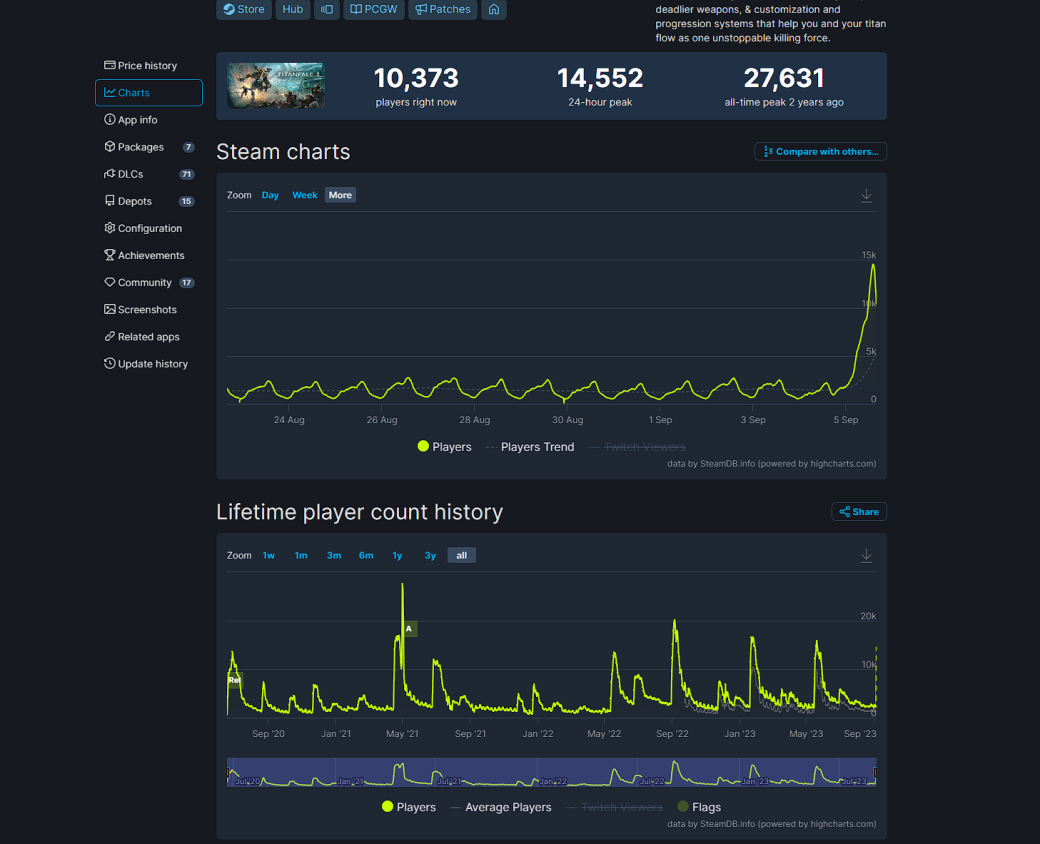This screenshot has width=1040, height=844.
Task: Toggle Players series in lifetime chart legend
Action: 409,808
